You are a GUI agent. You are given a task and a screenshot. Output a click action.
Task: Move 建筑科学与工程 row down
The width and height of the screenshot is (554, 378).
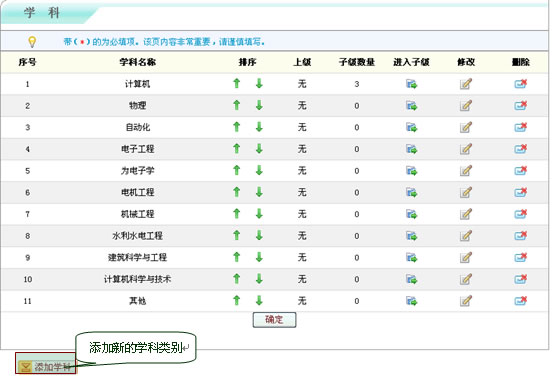(259, 257)
